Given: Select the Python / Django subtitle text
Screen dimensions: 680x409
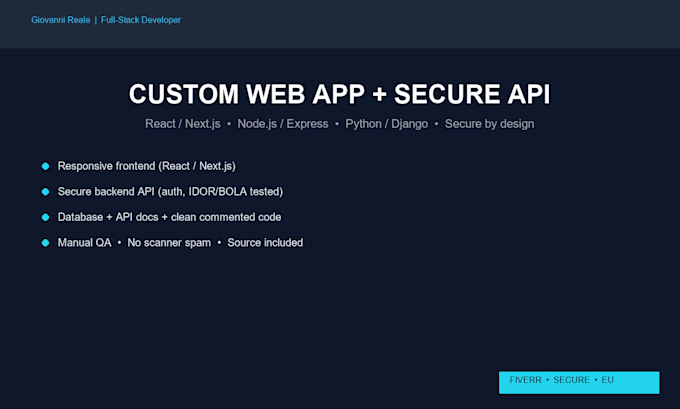Looking at the screenshot, I should [x=386, y=124].
